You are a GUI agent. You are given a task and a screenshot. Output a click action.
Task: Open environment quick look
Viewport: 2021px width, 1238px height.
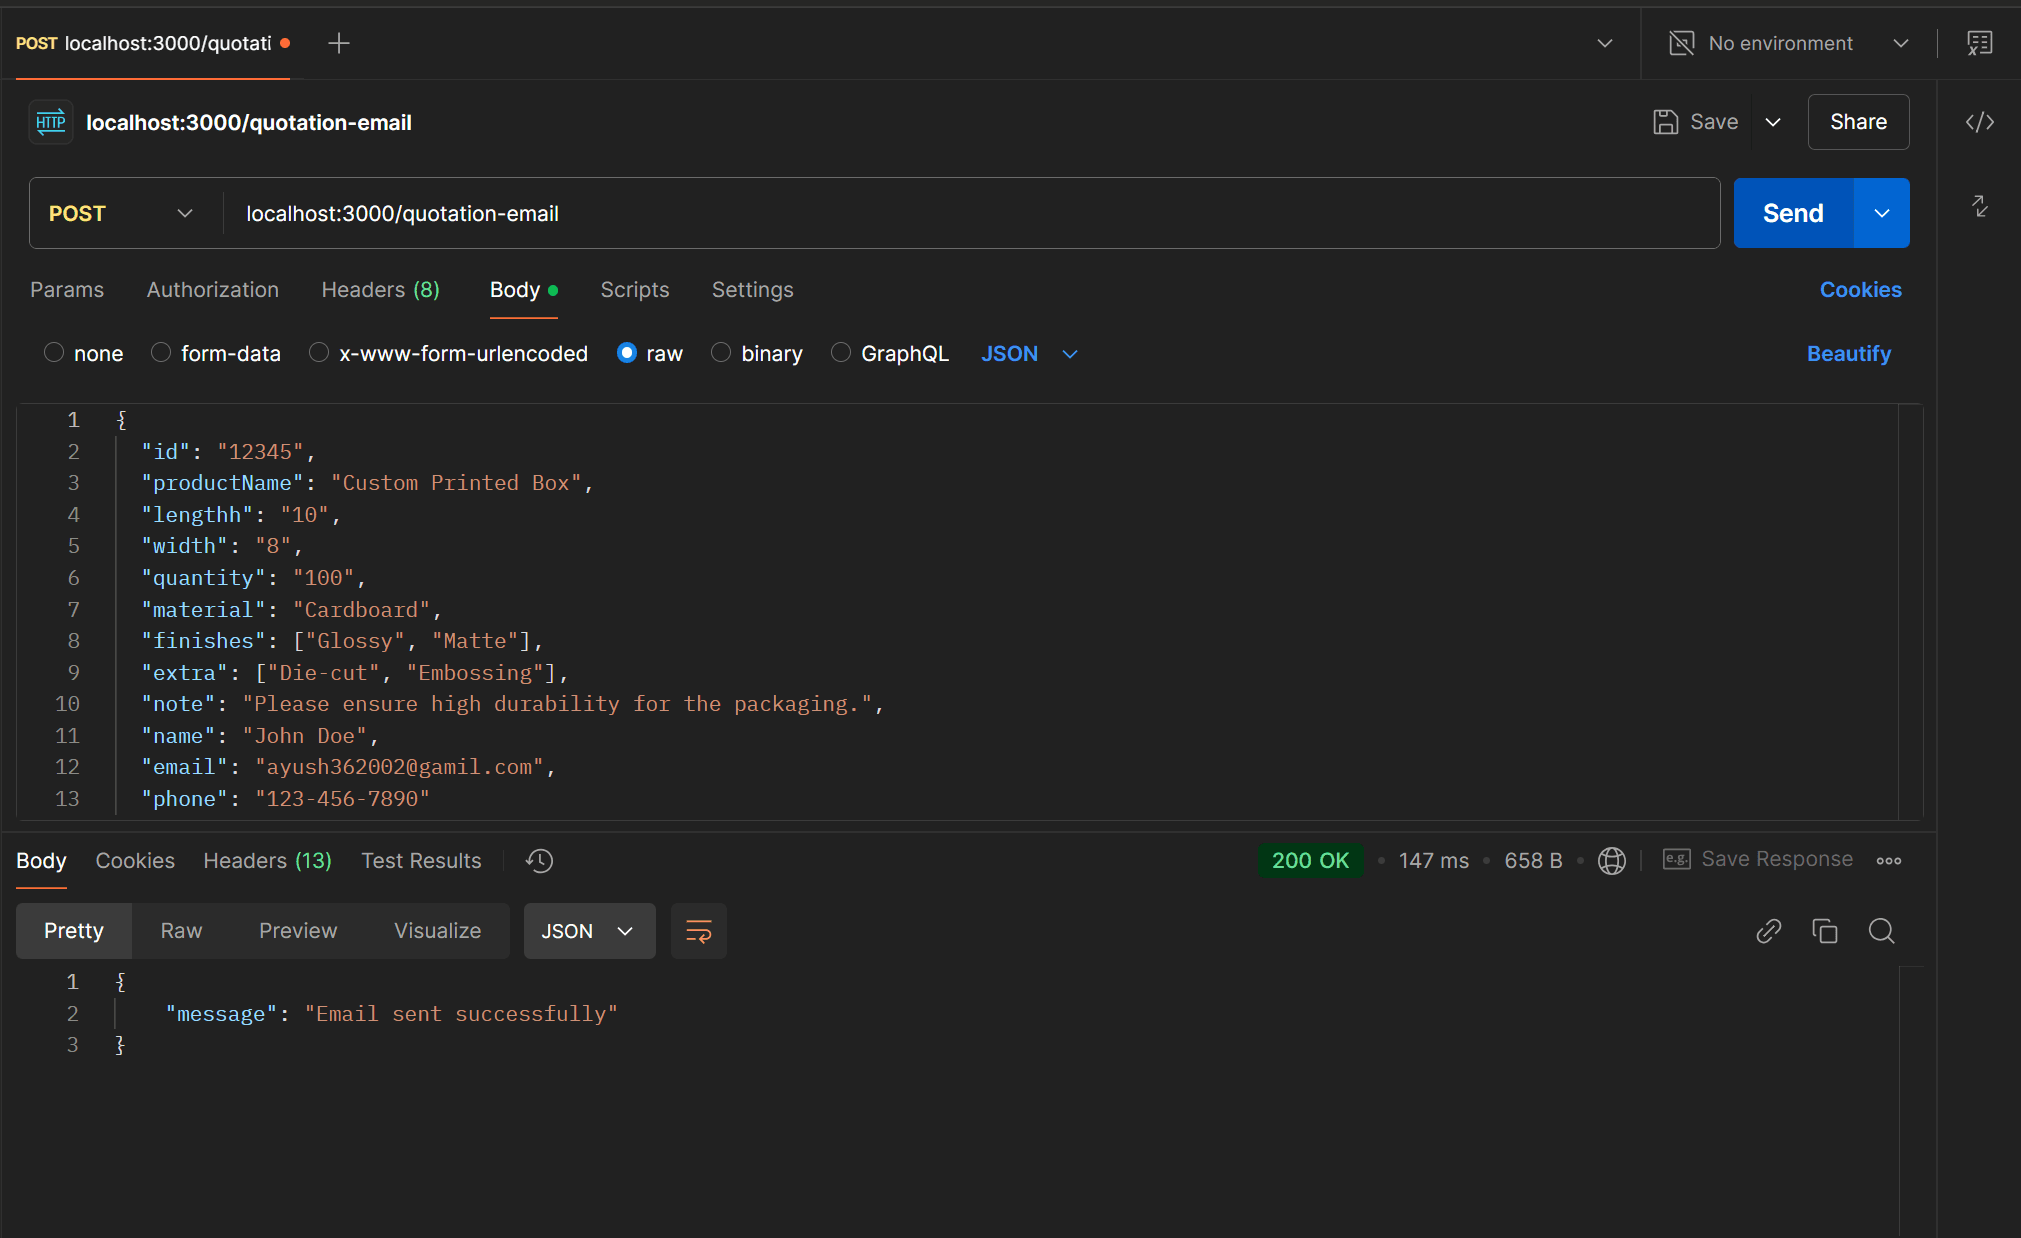(1980, 43)
